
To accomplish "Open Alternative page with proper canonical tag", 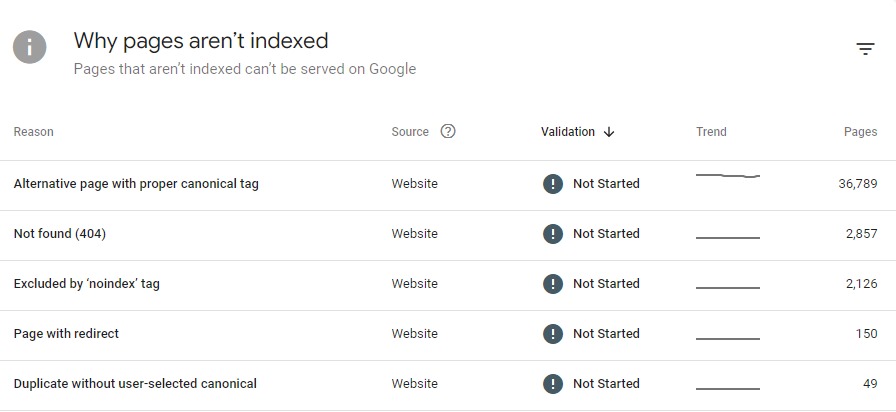I will (136, 184).
